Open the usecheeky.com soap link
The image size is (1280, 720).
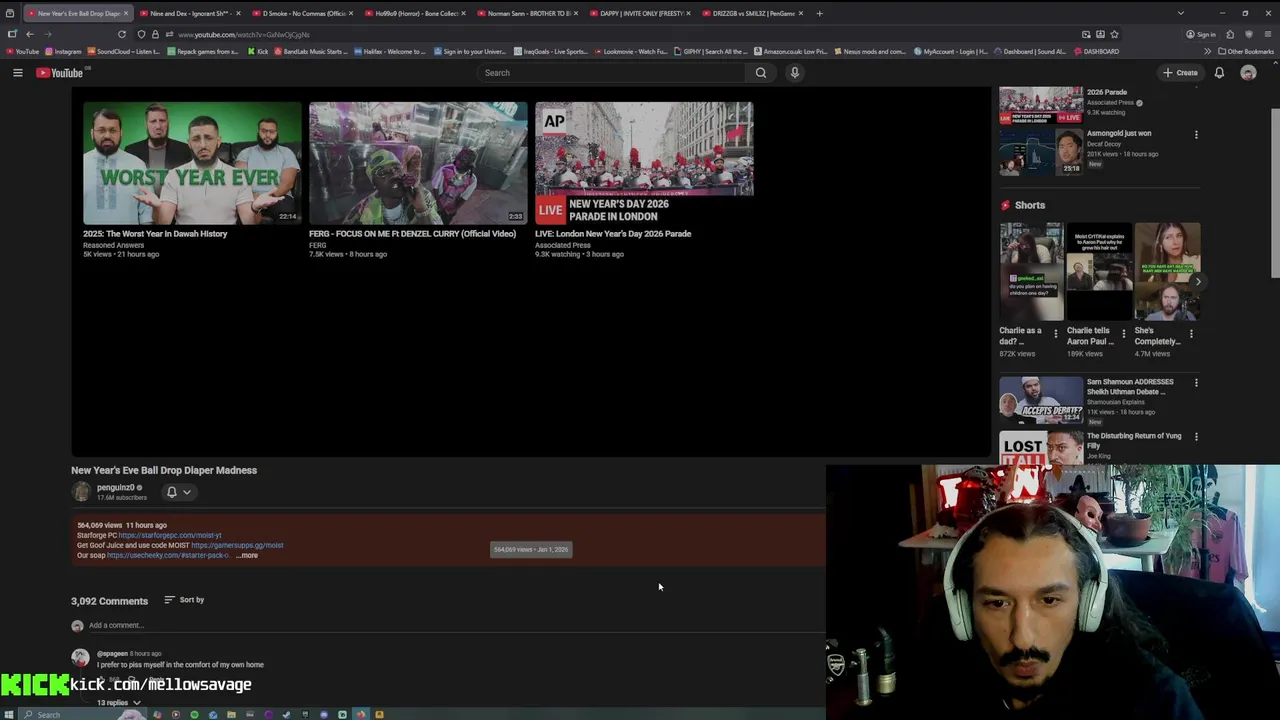[x=168, y=555]
